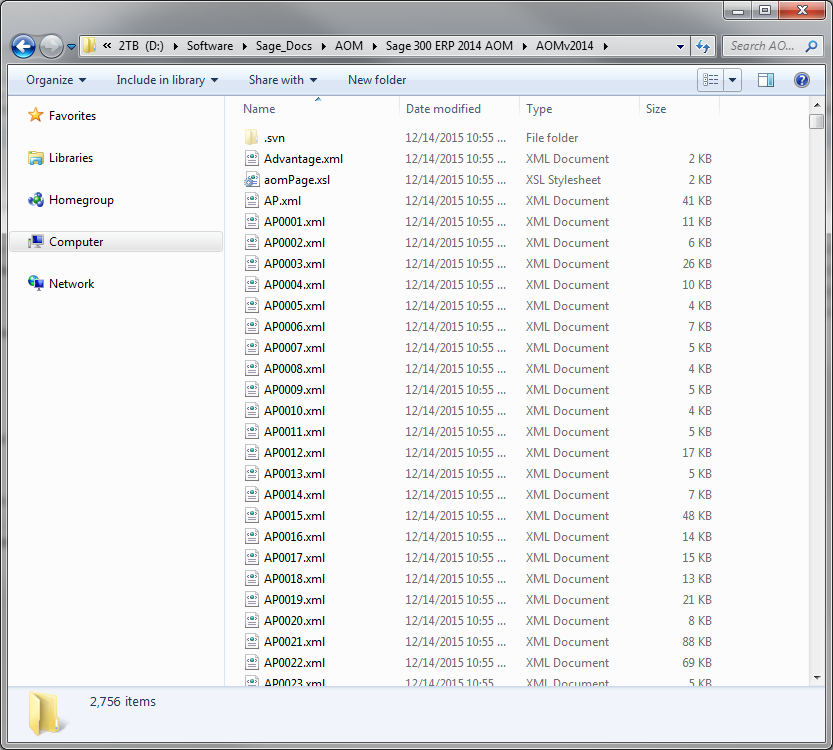Click the search magnifier icon
This screenshot has height=750, width=833.
(811, 46)
